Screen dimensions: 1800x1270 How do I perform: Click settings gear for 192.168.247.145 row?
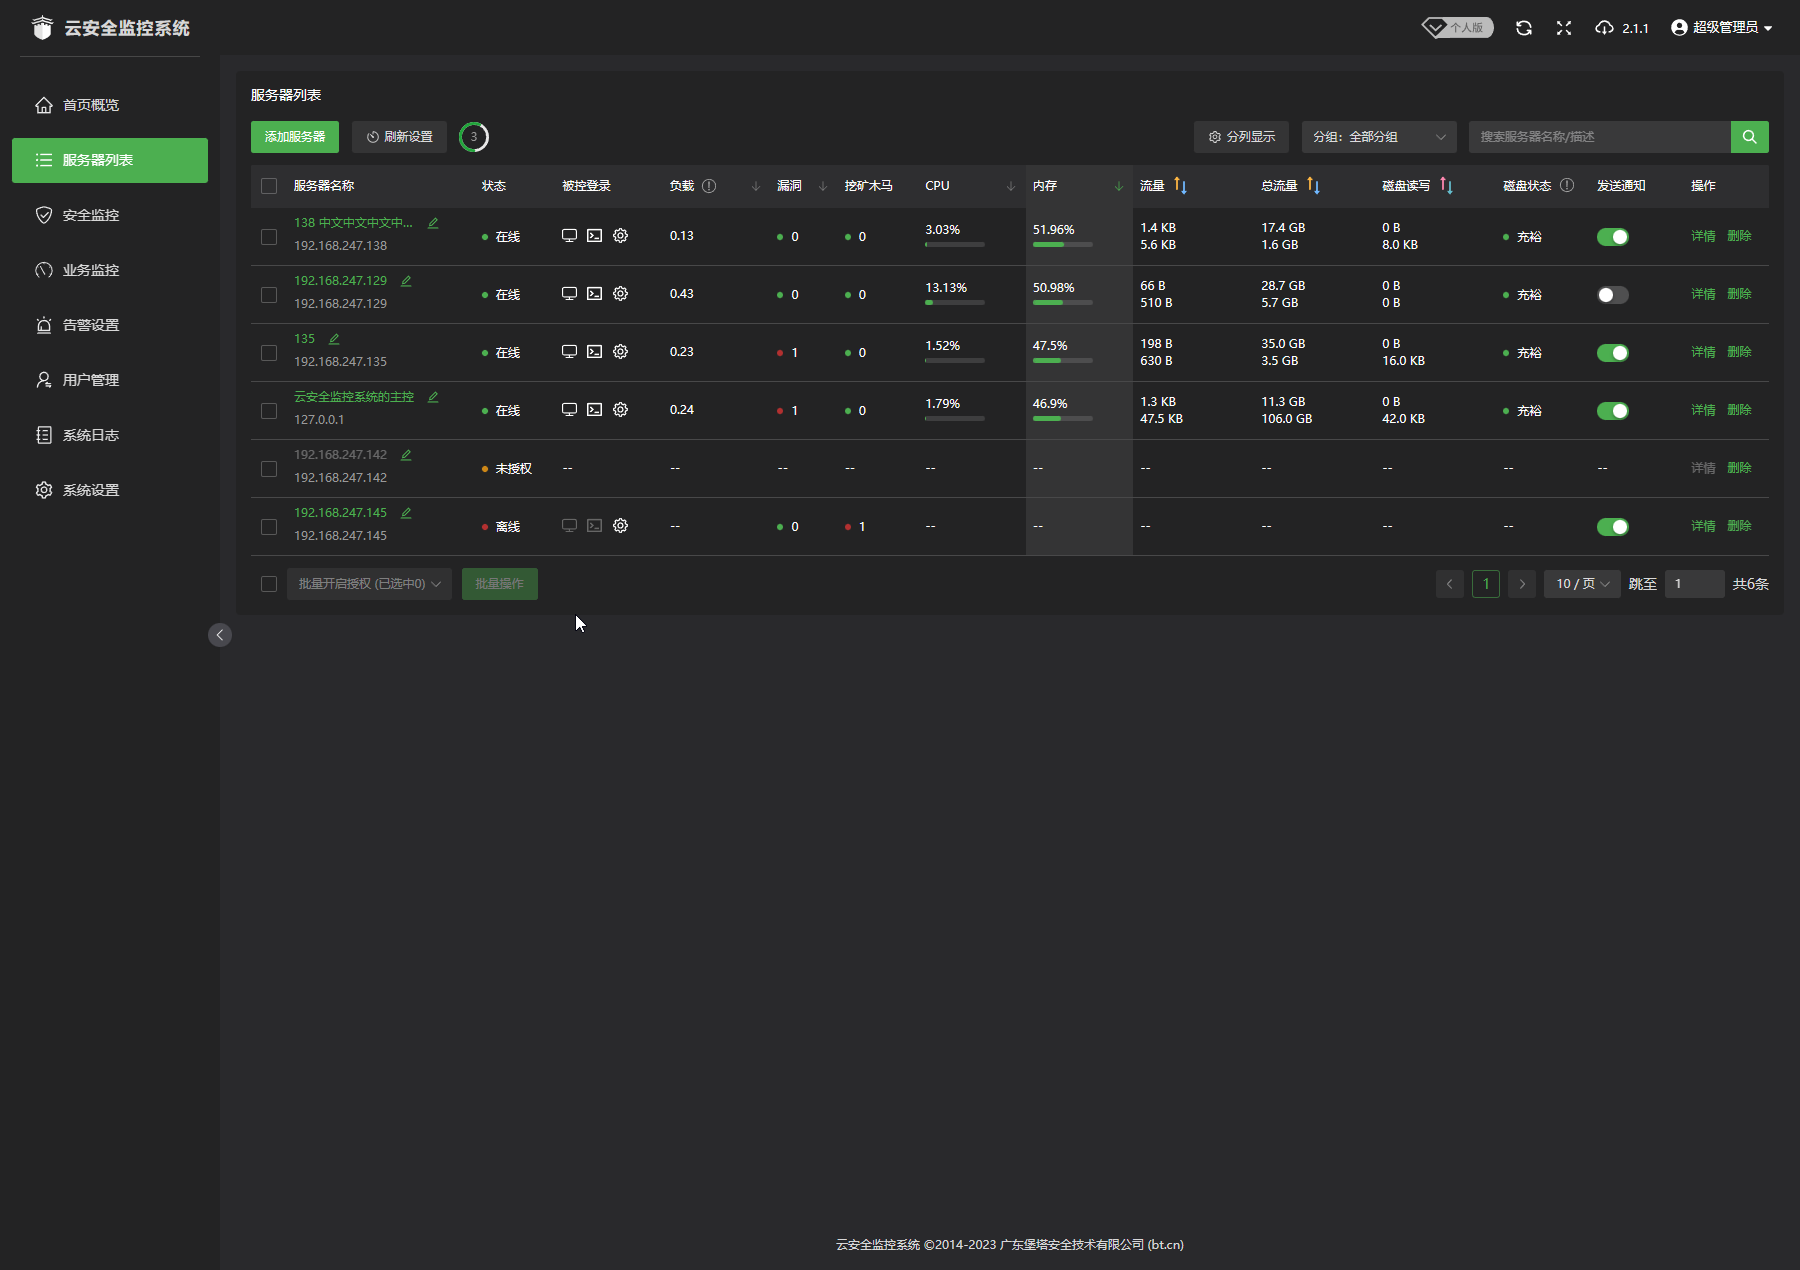[620, 526]
